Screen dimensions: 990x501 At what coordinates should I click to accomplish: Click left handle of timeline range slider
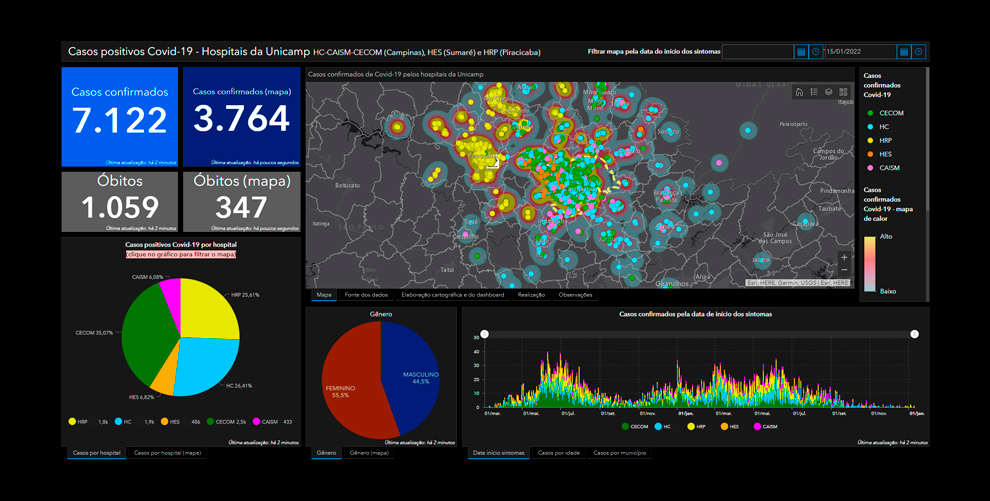tap(485, 334)
